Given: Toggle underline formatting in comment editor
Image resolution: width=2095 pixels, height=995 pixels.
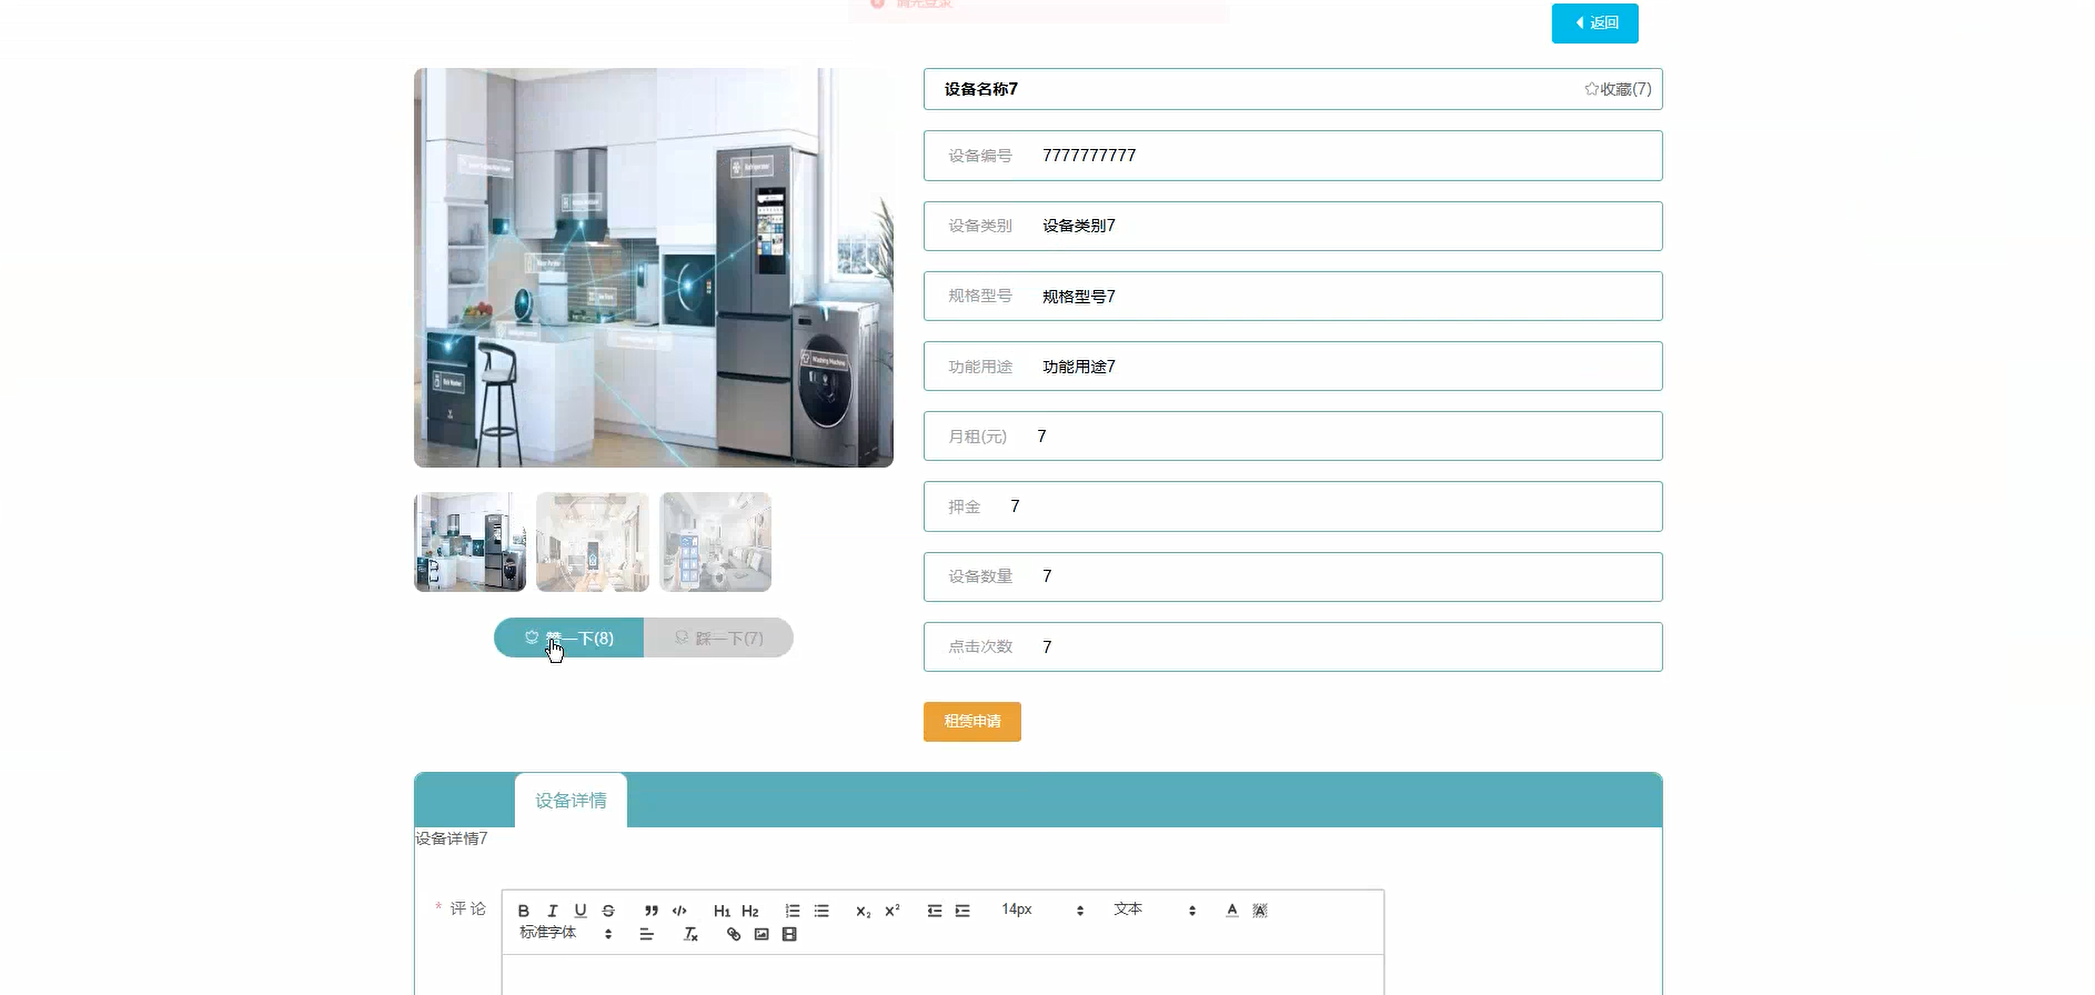Looking at the screenshot, I should click(580, 910).
